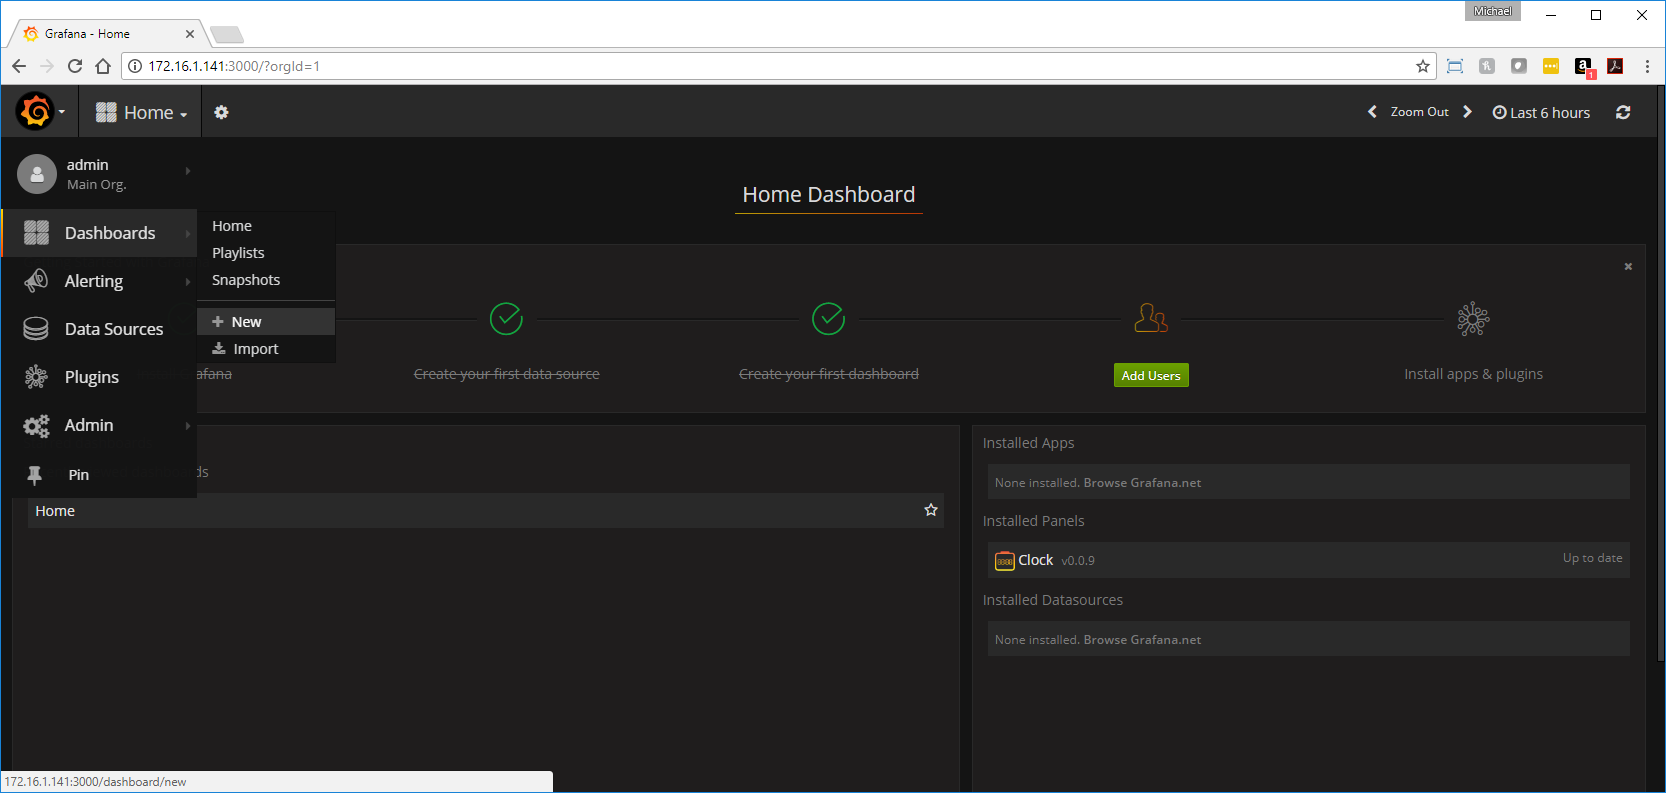Image resolution: width=1666 pixels, height=793 pixels.
Task: Close the Grafana - Home browser tab
Action: point(190,34)
